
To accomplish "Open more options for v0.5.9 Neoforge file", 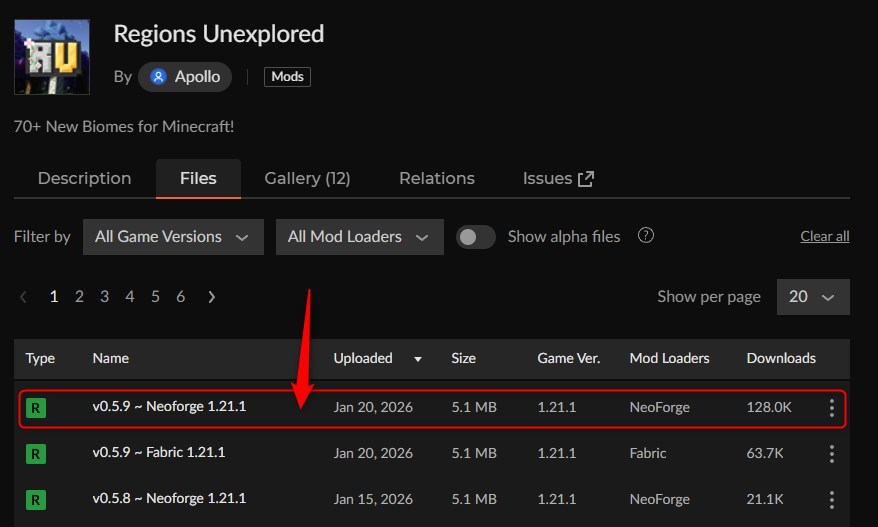I will coord(831,408).
